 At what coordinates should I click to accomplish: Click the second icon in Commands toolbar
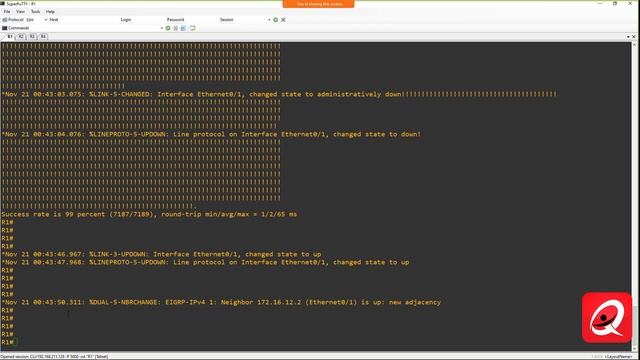click(176, 28)
